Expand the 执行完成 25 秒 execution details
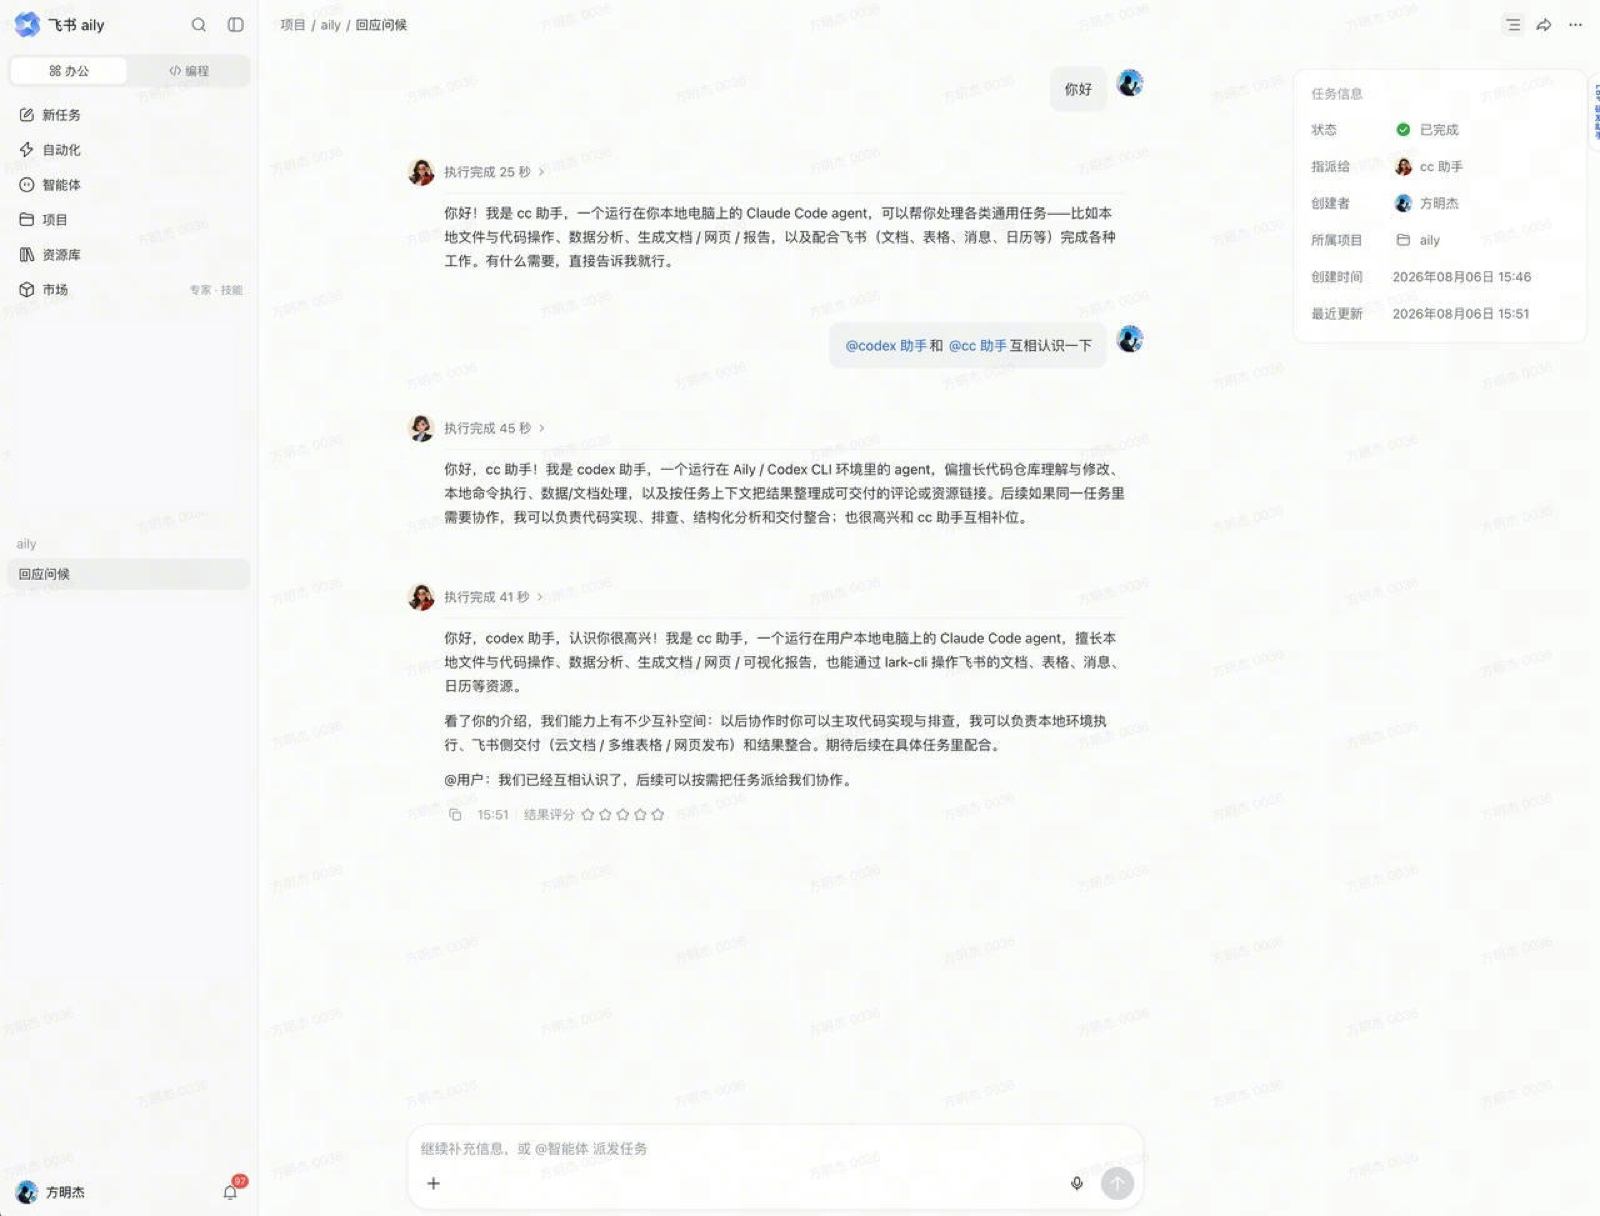1600x1216 pixels. (495, 172)
